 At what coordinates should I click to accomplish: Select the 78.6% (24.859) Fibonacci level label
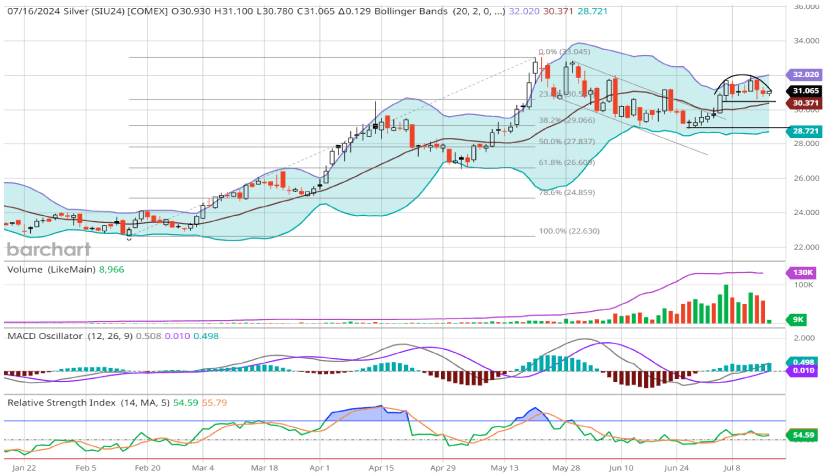point(567,192)
